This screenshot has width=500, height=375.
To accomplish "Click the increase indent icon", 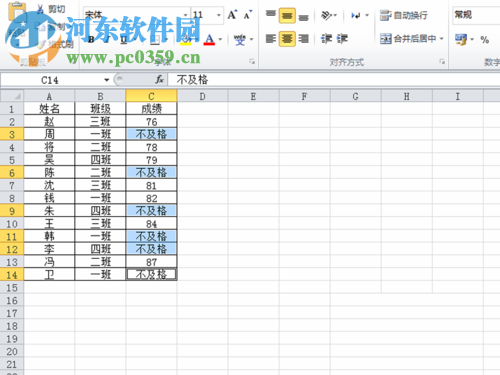I will [342, 39].
